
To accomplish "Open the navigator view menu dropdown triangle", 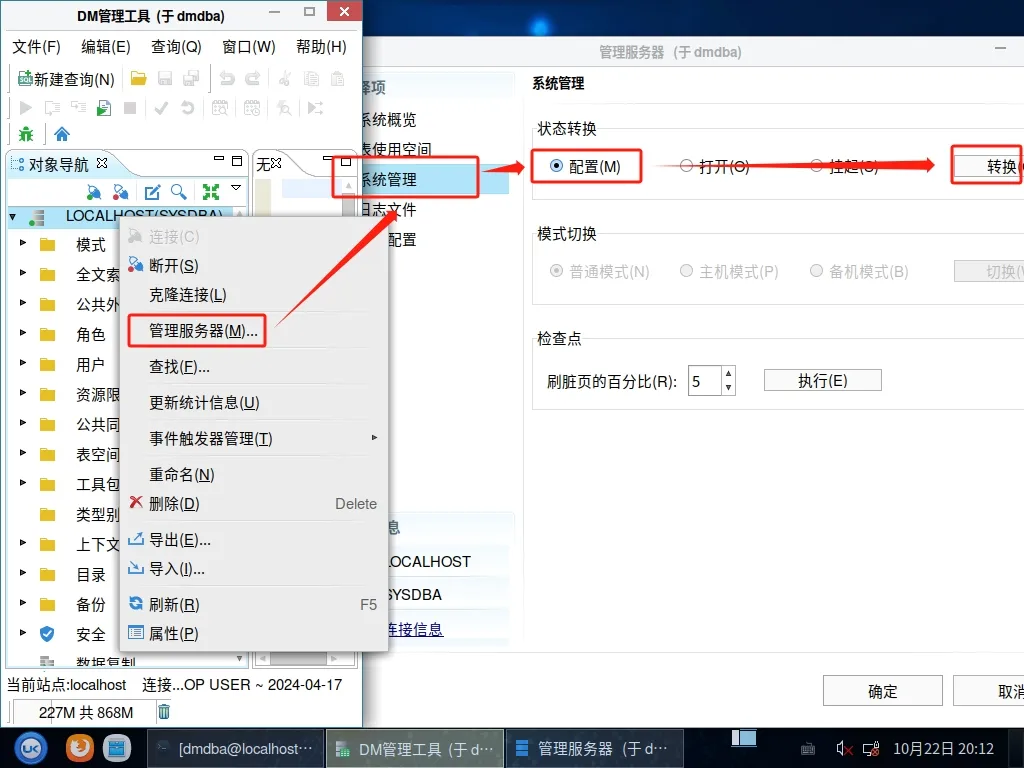I will tap(236, 188).
